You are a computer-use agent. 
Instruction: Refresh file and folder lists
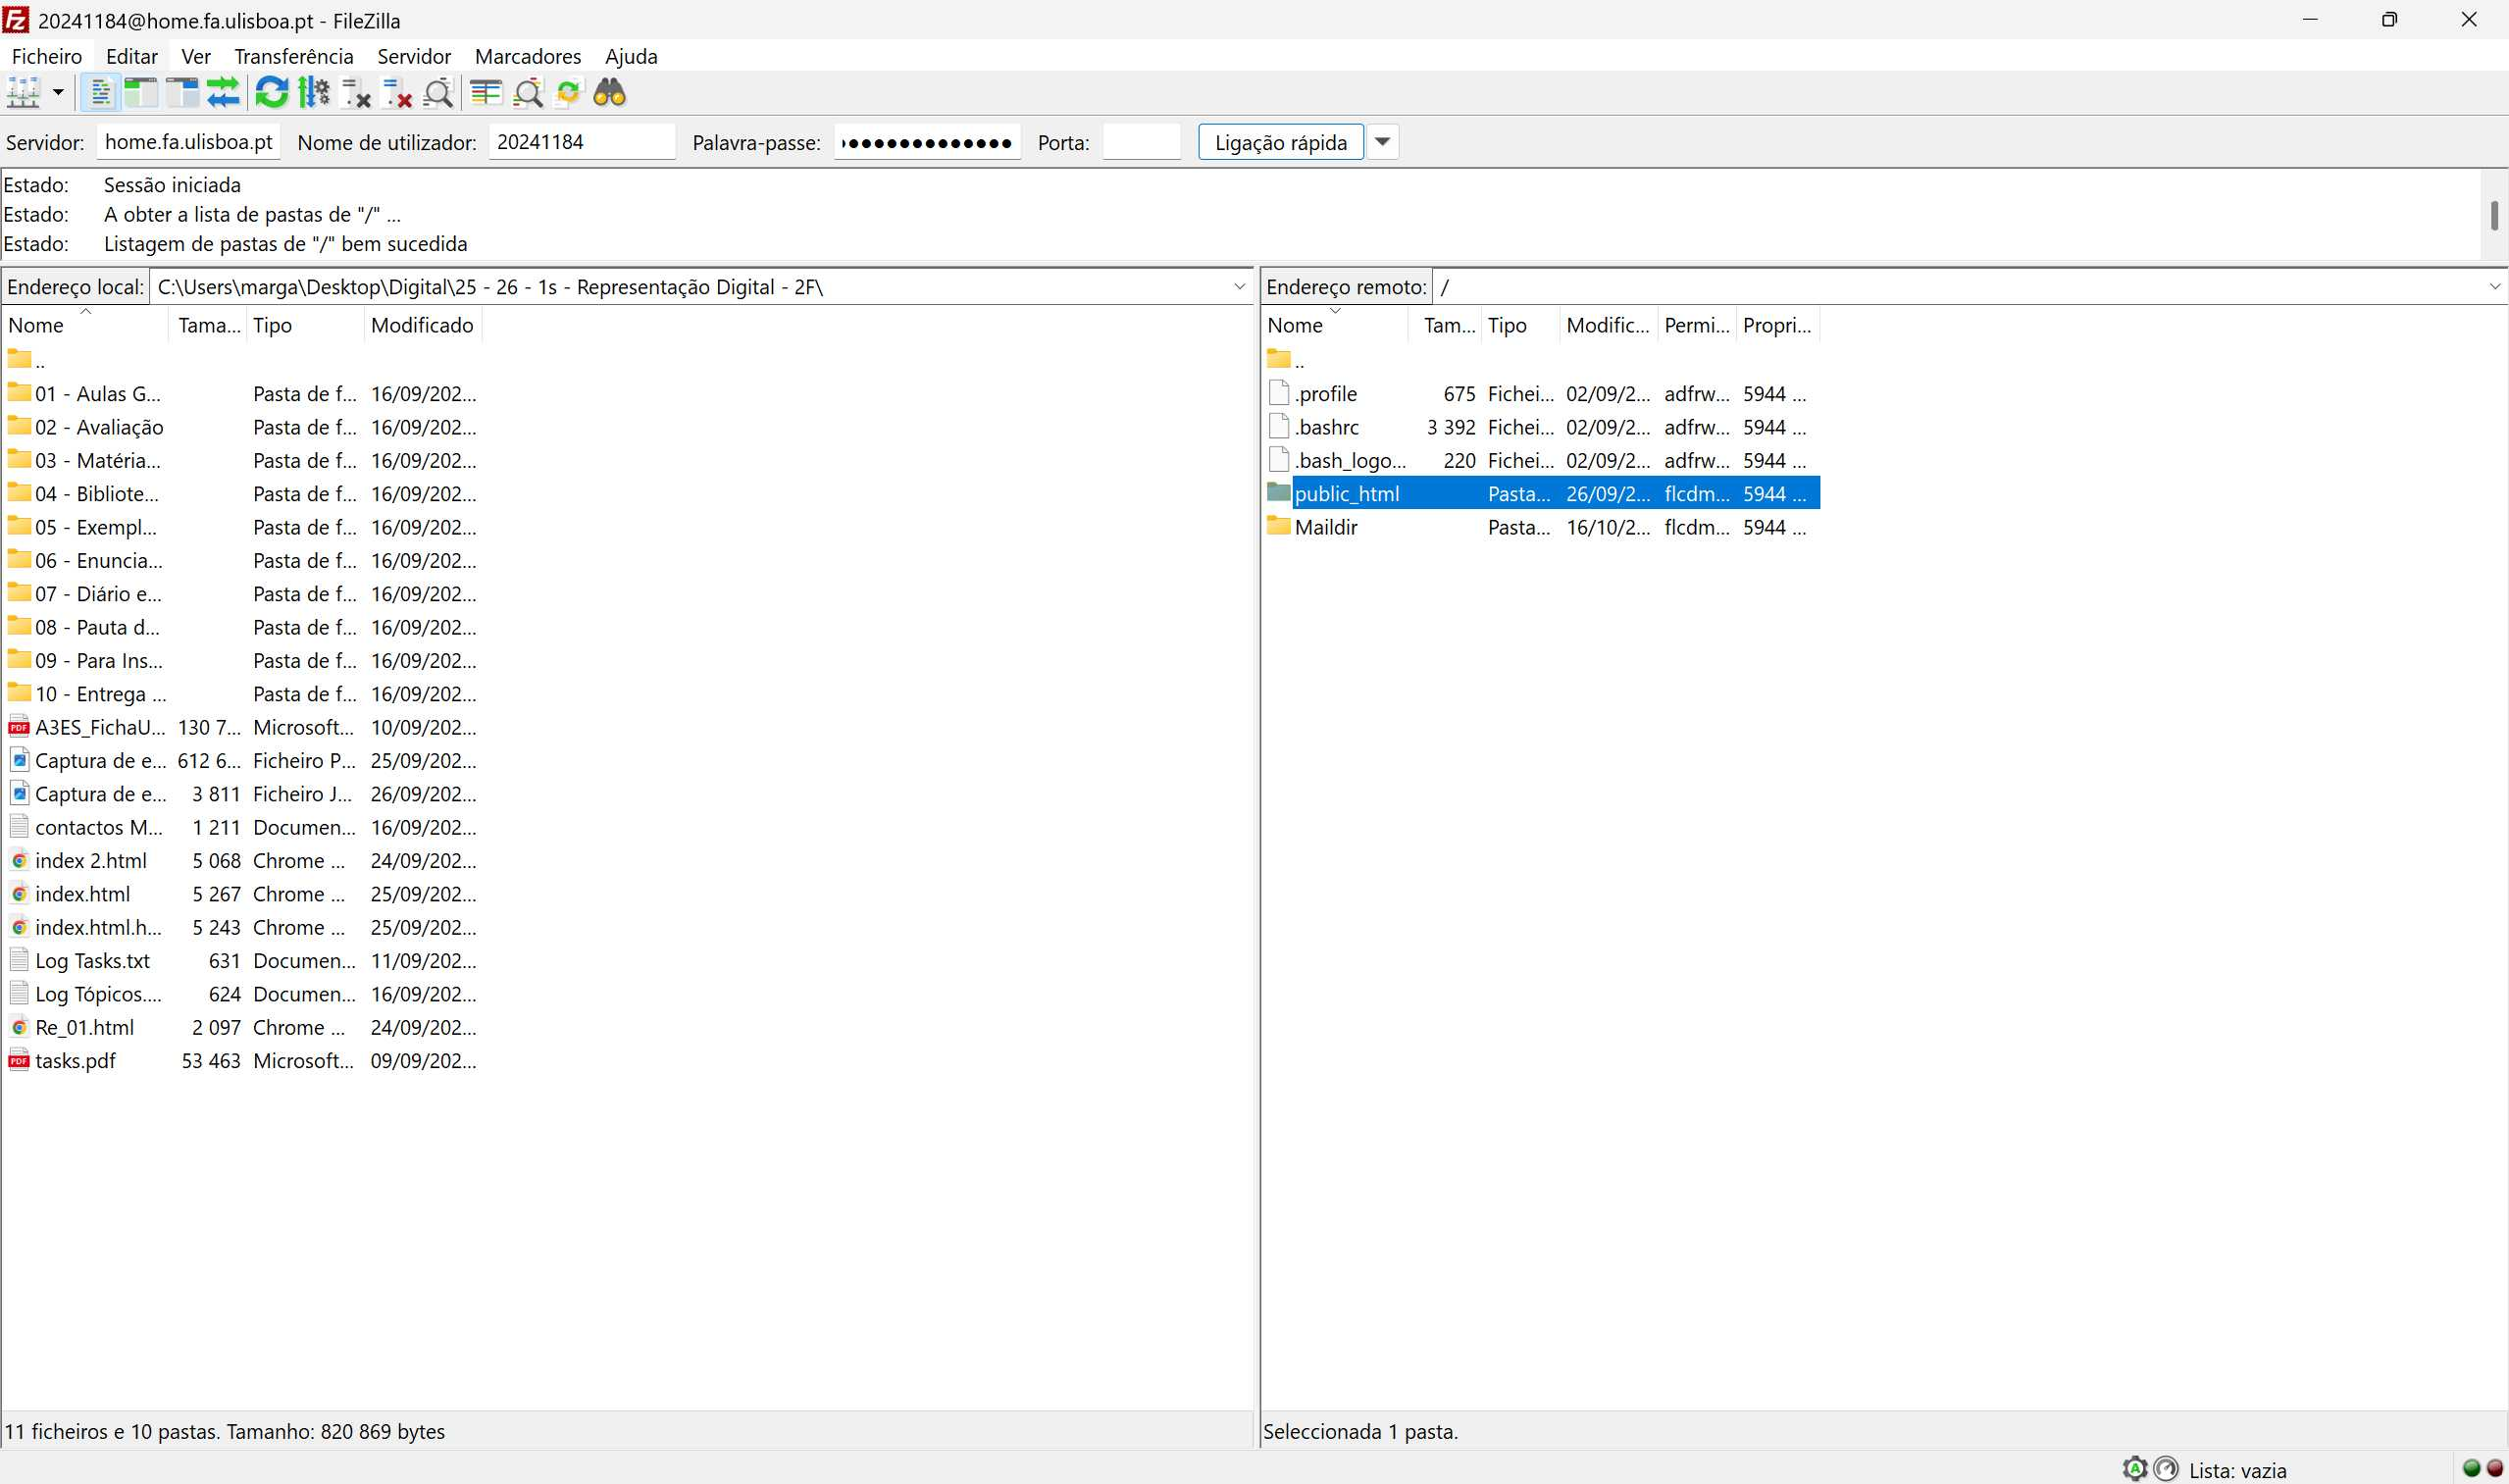click(x=271, y=93)
